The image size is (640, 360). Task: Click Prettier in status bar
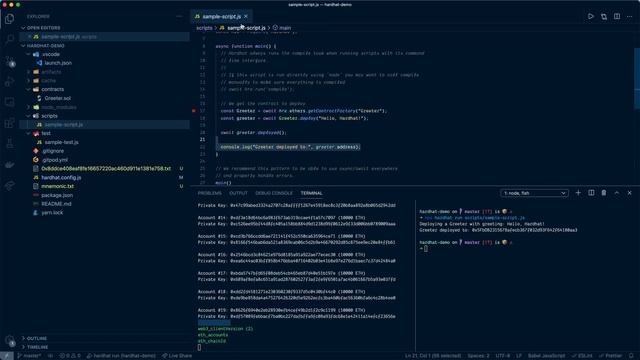pos(611,356)
